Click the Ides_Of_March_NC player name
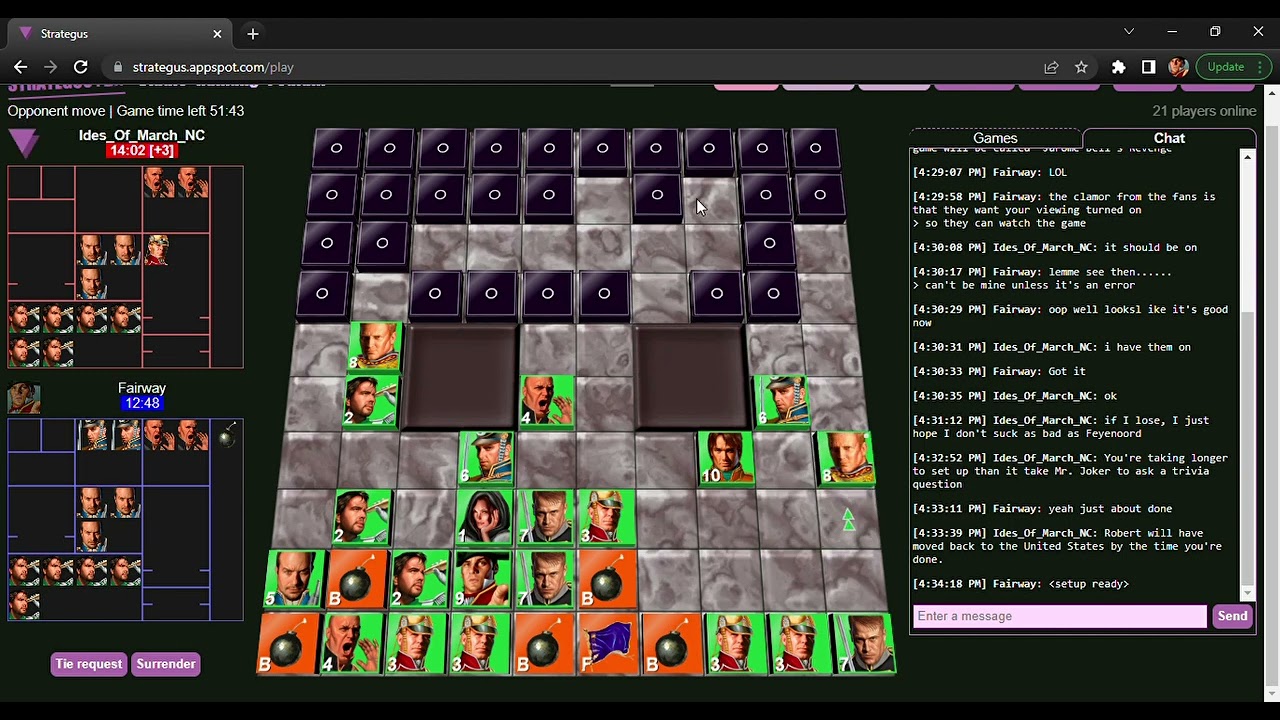Viewport: 1280px width, 720px height. [142, 135]
